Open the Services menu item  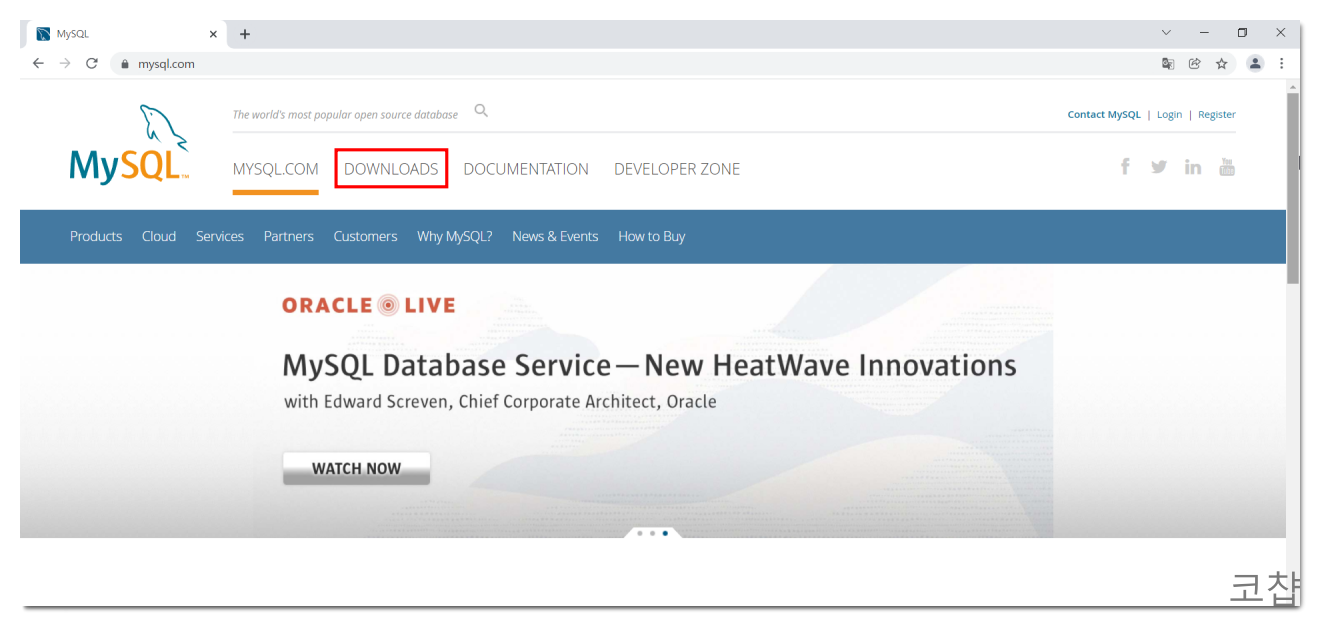(x=220, y=236)
